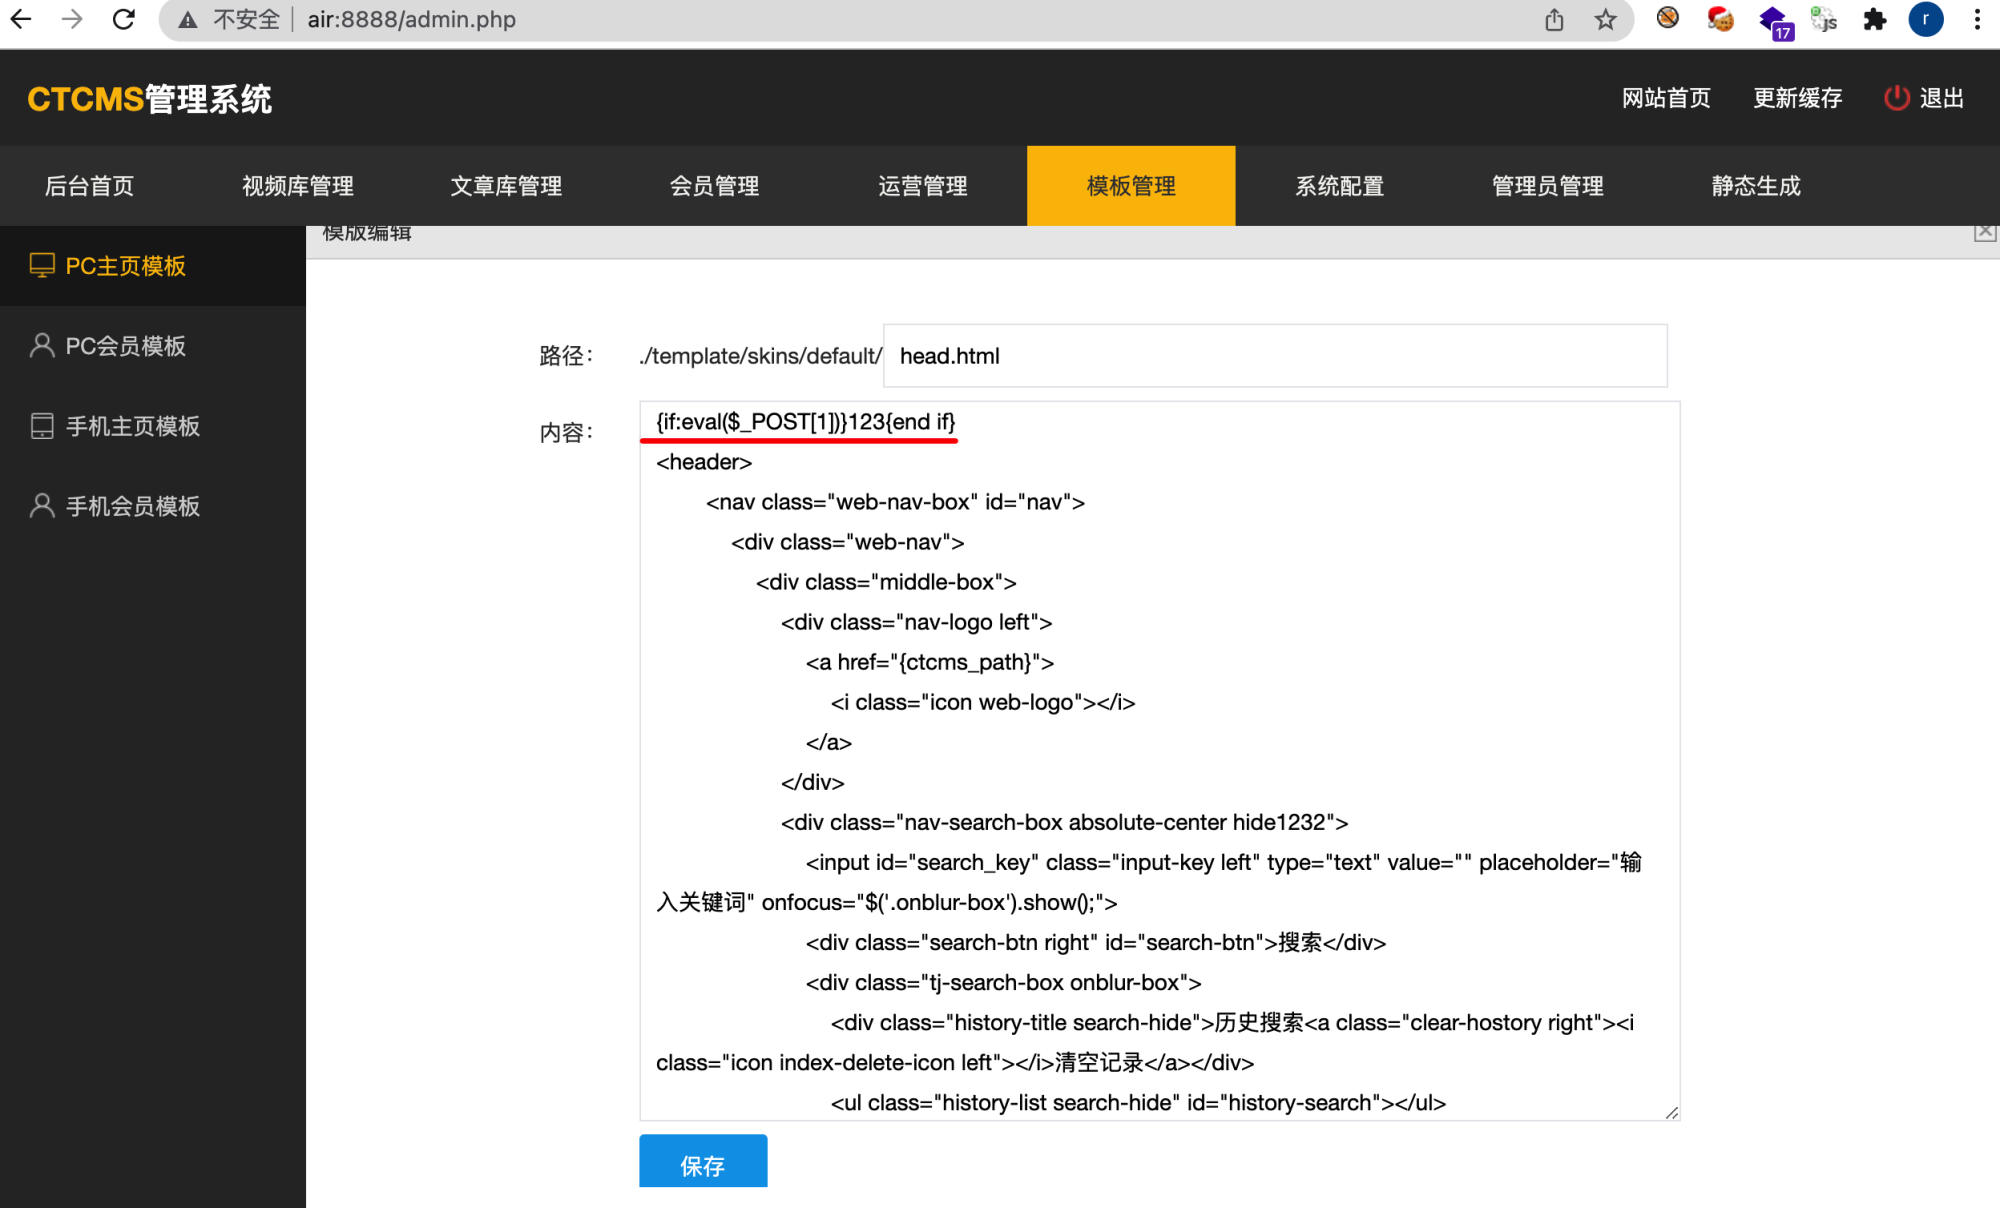Switch to the 系统配置 tab
This screenshot has width=2000, height=1208.
[1339, 185]
